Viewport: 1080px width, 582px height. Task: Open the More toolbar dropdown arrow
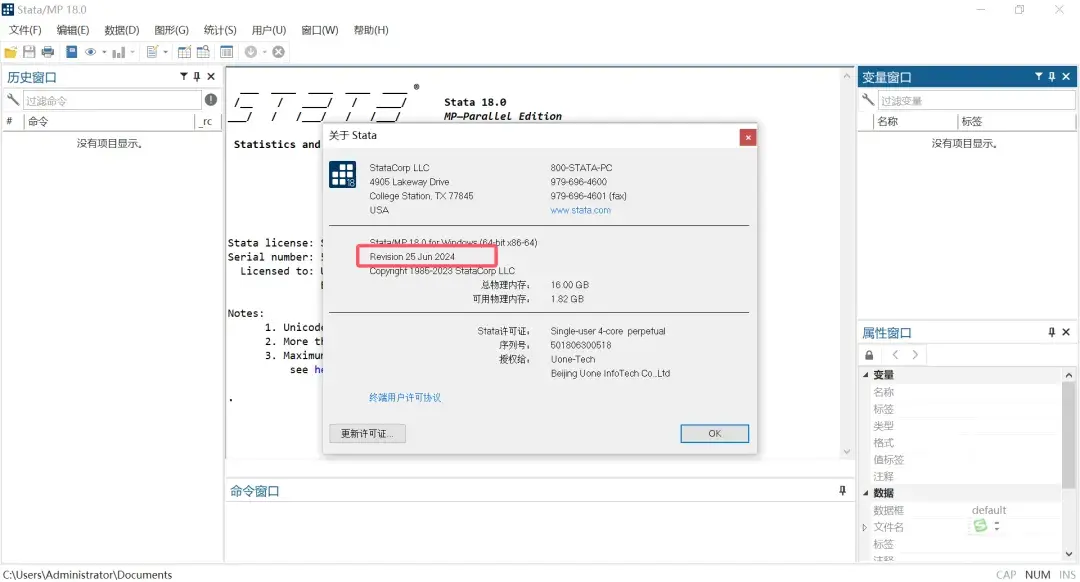(x=264, y=52)
